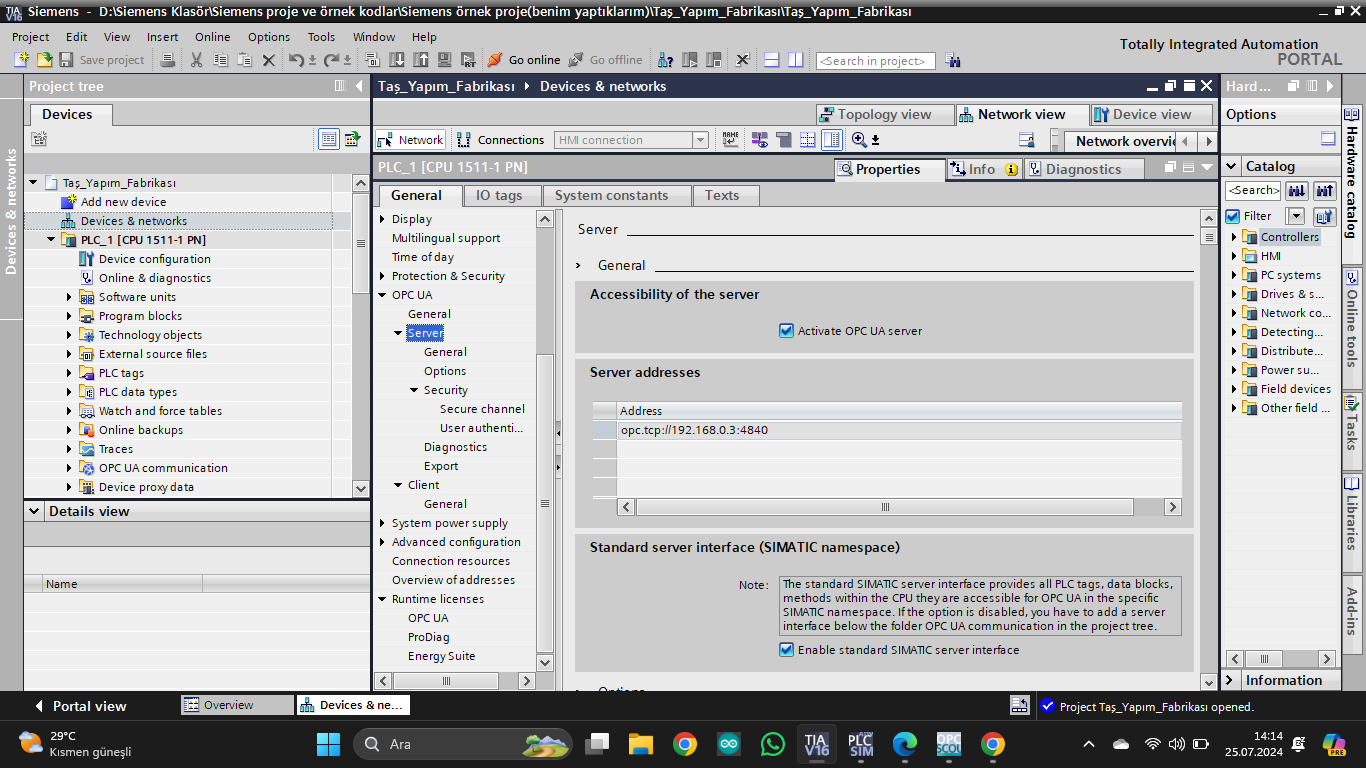Viewport: 1366px width, 768px height.
Task: Collapse the Project tree panel arrow
Action: 359,86
